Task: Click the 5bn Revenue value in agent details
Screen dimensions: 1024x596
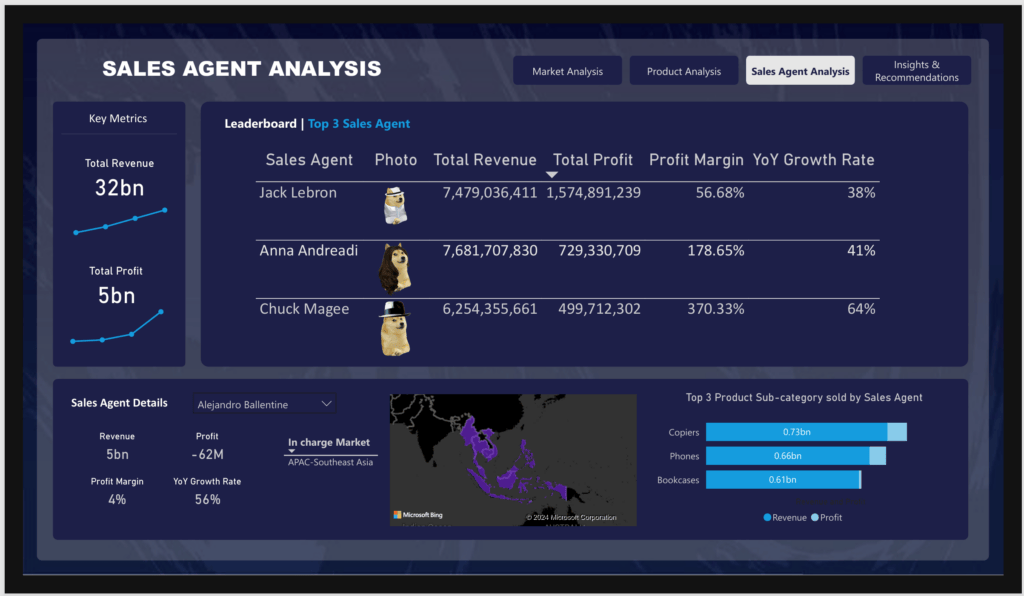Action: tap(118, 454)
